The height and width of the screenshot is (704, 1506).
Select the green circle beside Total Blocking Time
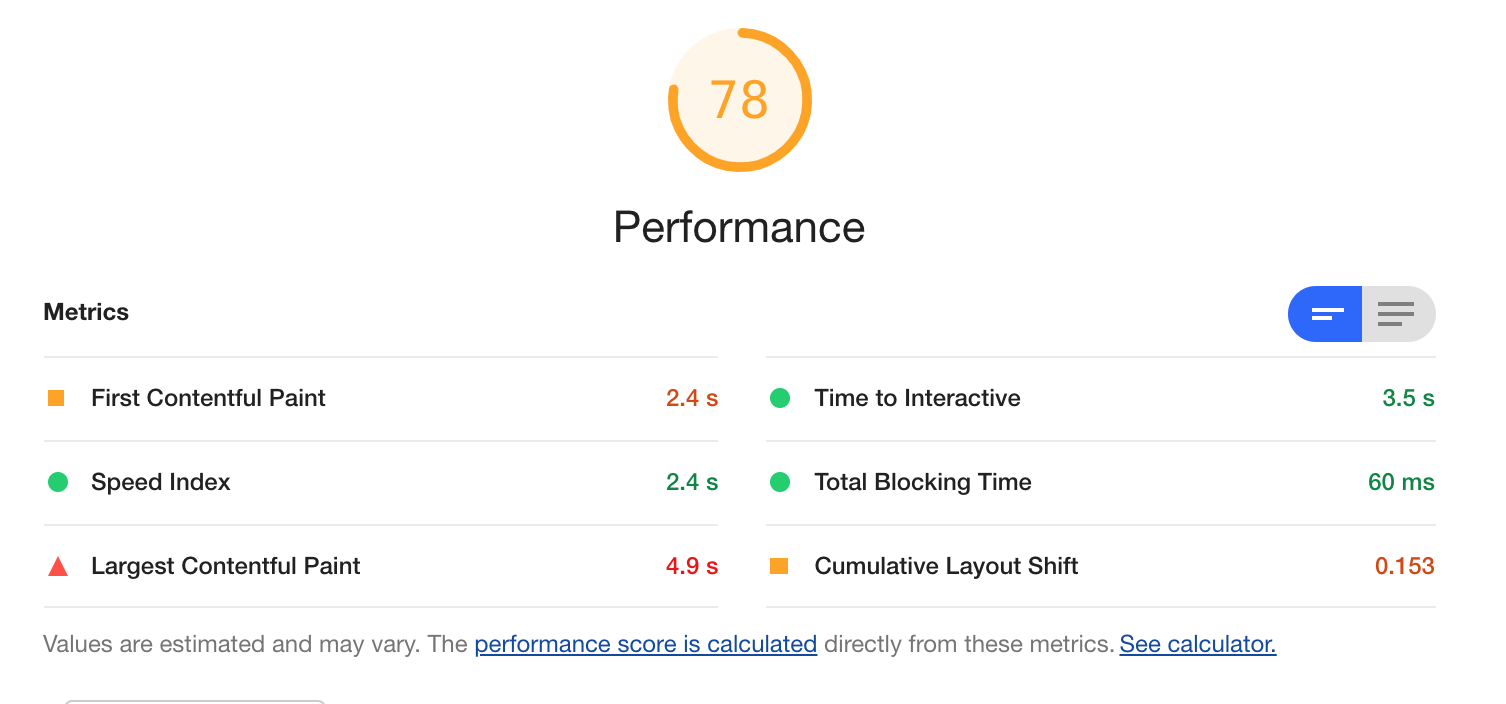pos(781,481)
